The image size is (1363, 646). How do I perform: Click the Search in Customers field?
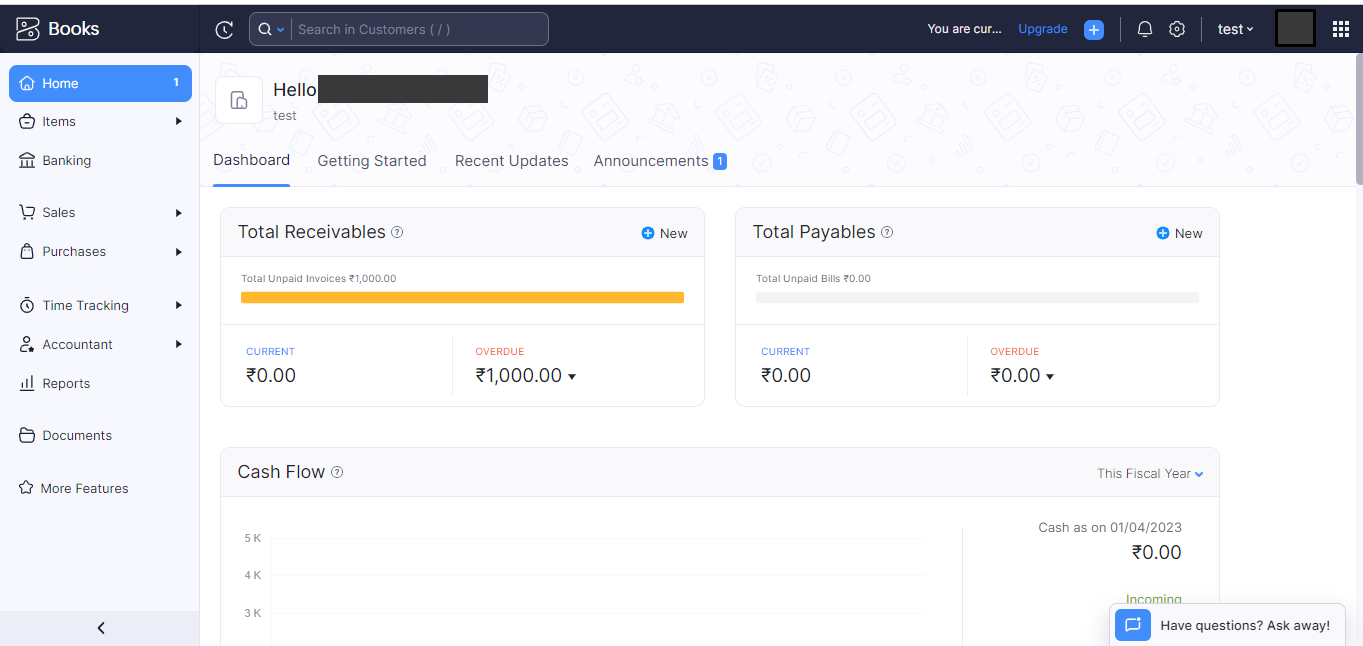click(x=420, y=29)
